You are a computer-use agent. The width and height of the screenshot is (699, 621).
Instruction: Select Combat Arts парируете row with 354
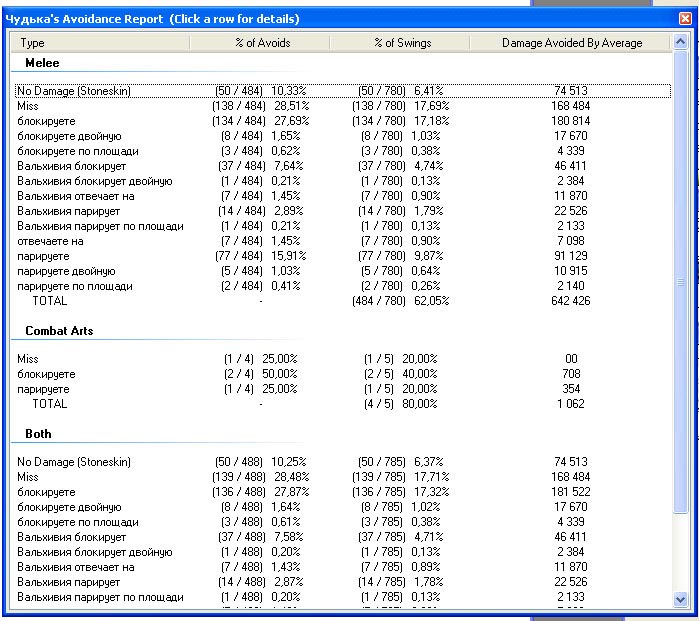pyautogui.click(x=342, y=389)
